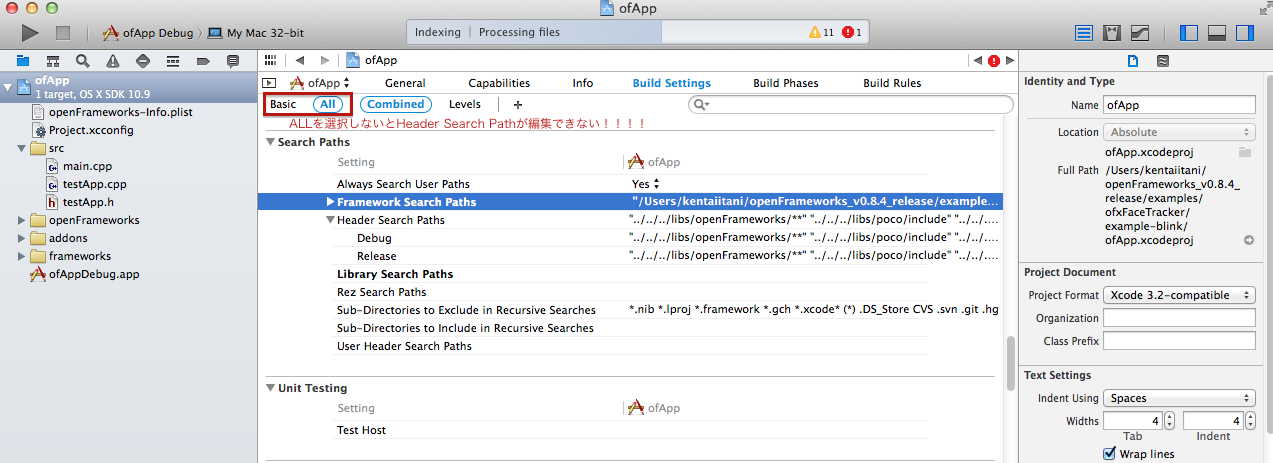Expand the addons folder

(23, 238)
